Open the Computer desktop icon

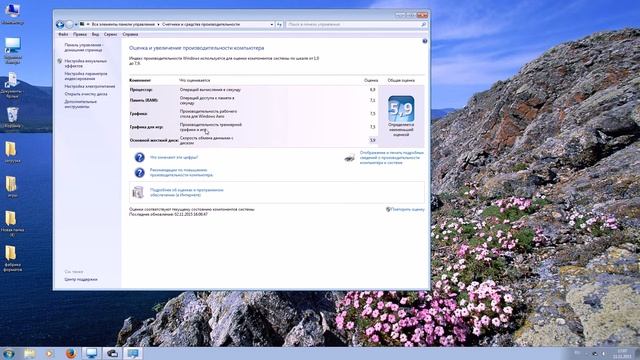12,13
